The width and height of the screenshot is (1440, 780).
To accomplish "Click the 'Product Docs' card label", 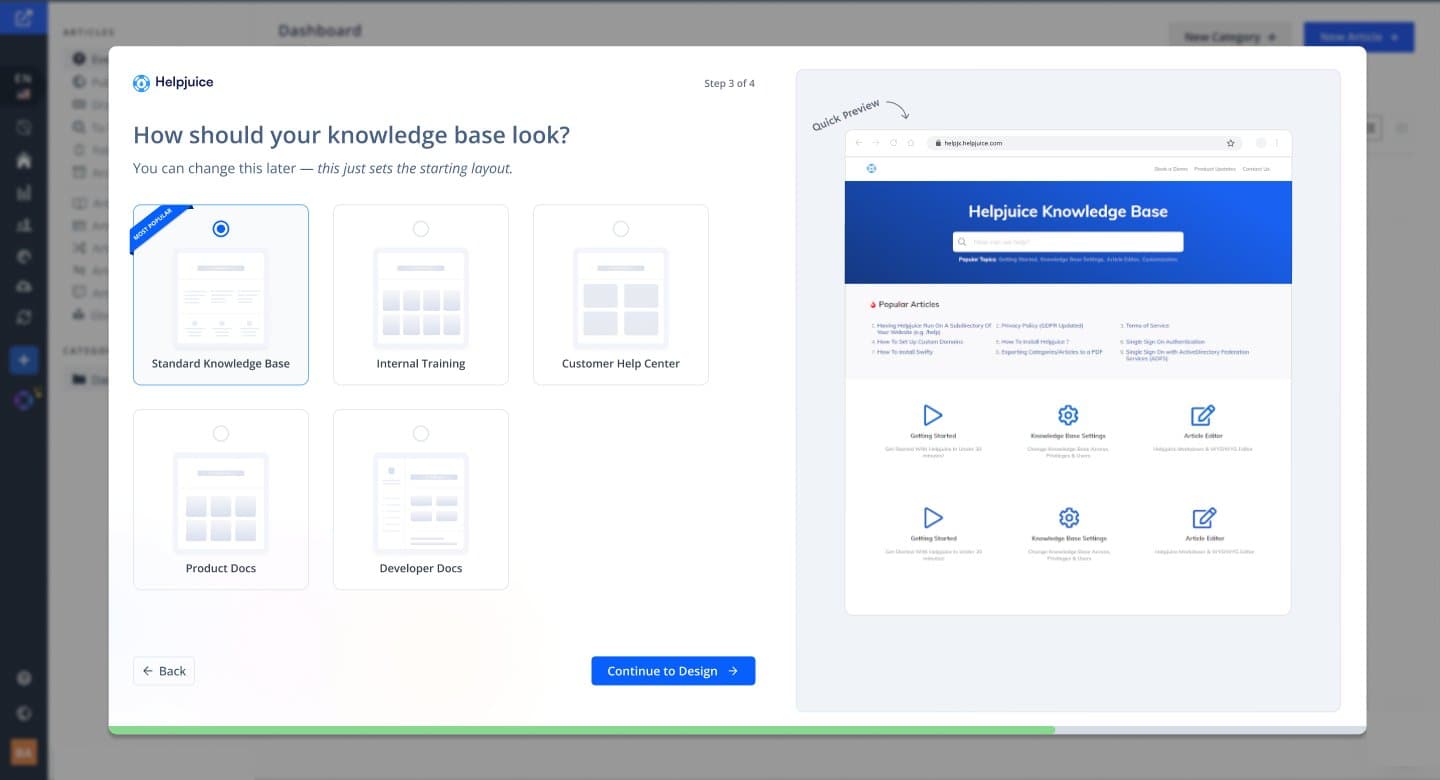I will (221, 568).
